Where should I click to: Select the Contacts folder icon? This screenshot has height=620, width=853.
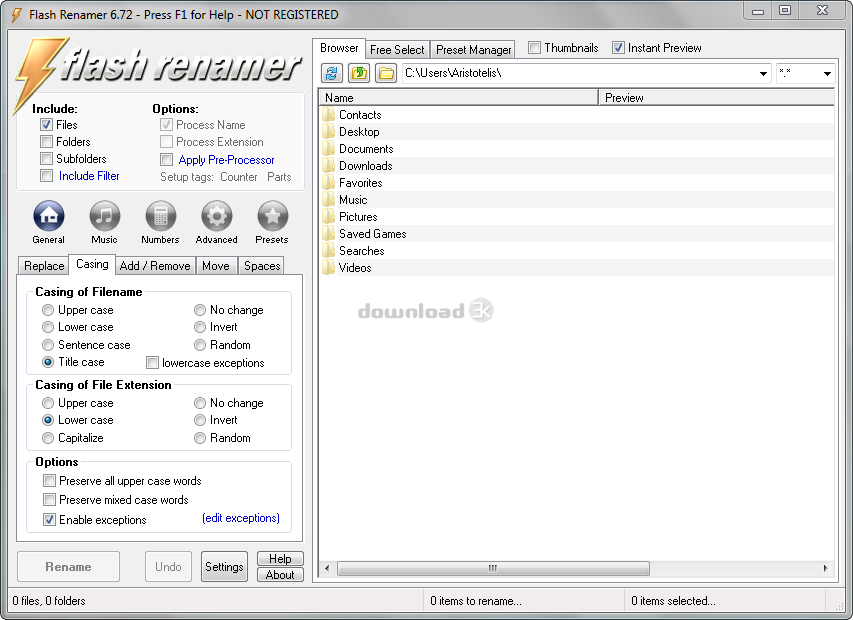[x=328, y=115]
